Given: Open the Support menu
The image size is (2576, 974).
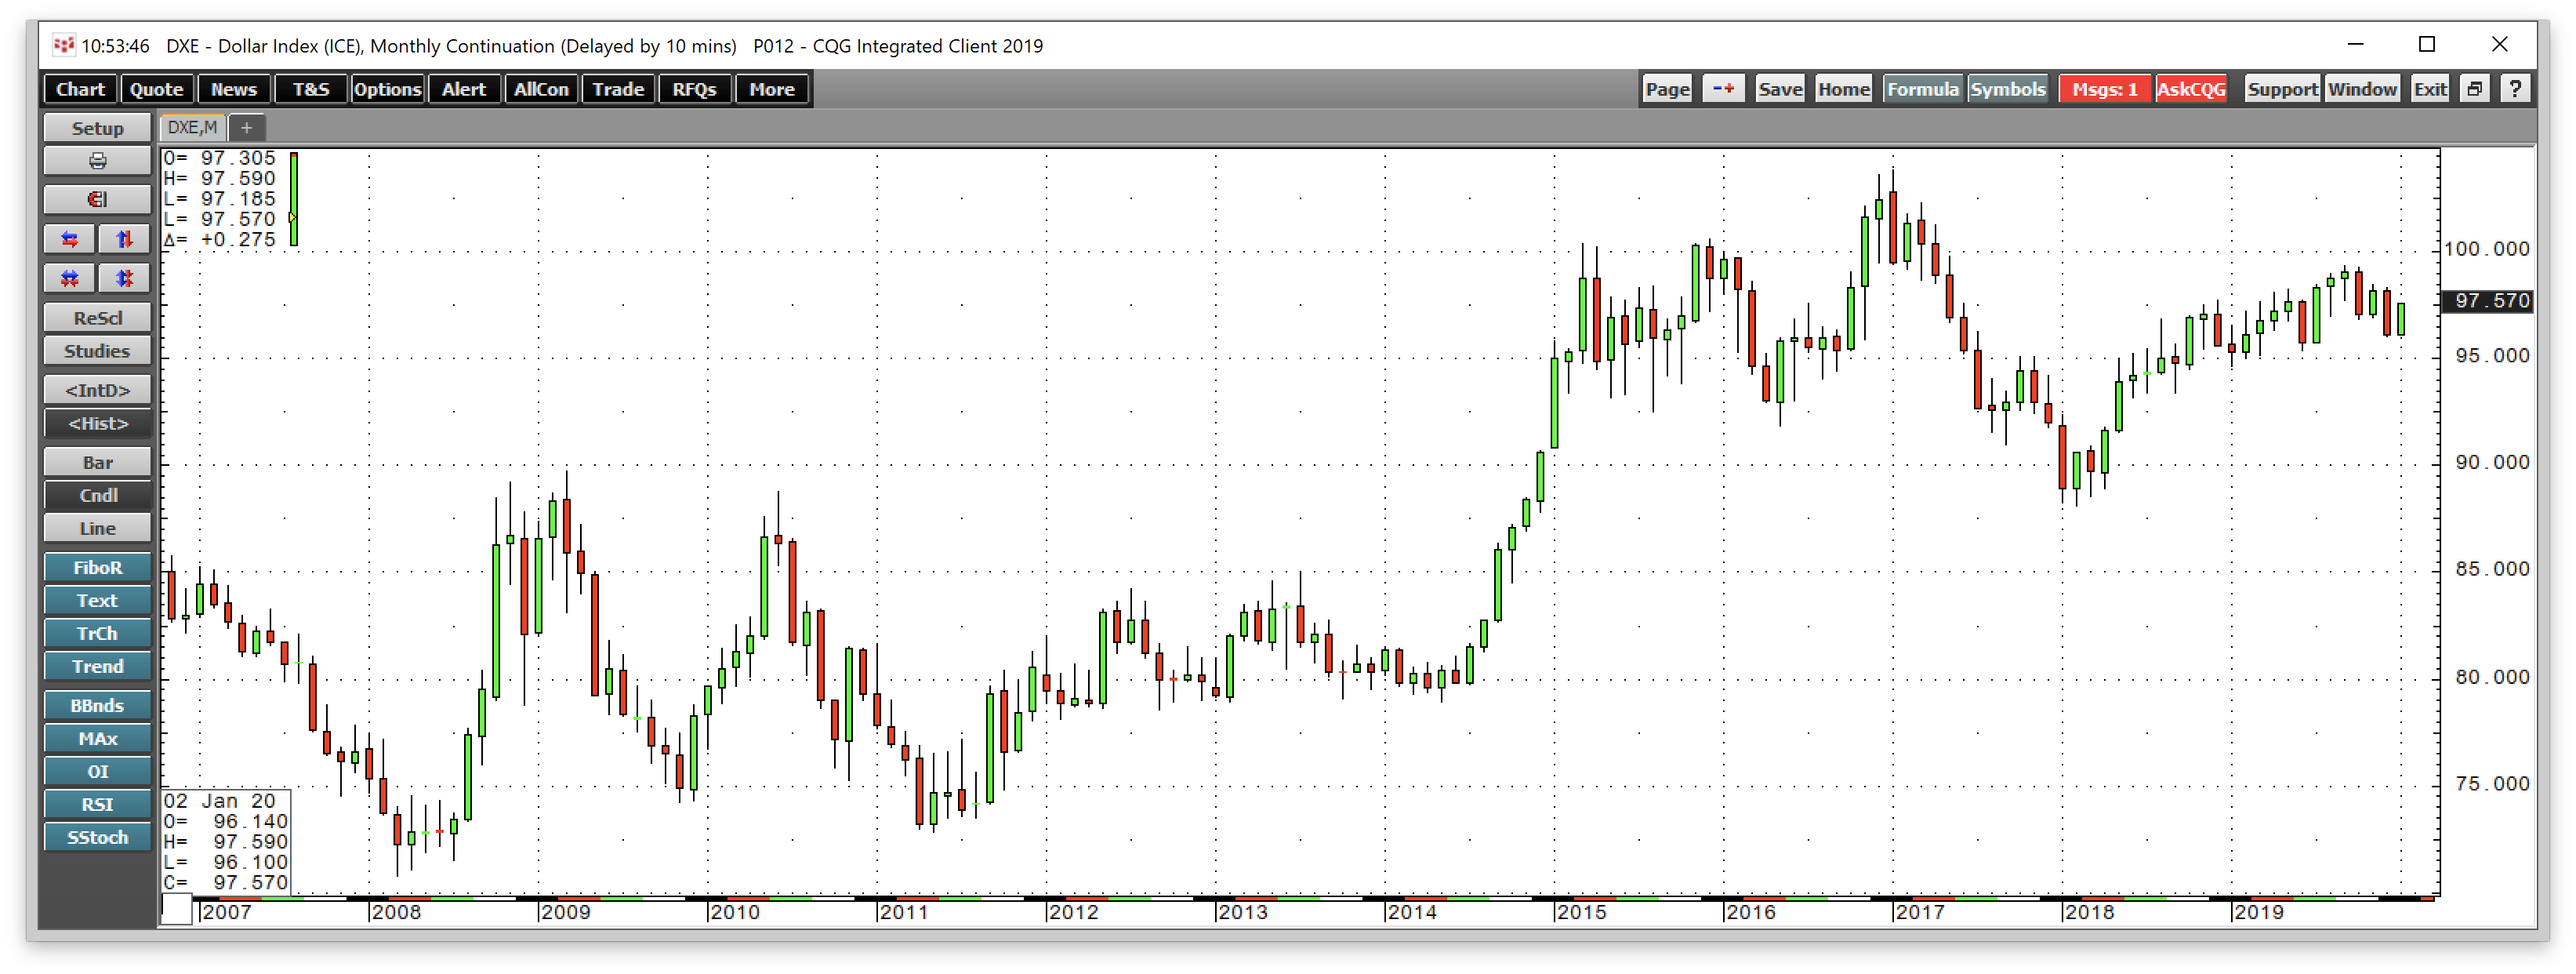Looking at the screenshot, I should [2281, 89].
